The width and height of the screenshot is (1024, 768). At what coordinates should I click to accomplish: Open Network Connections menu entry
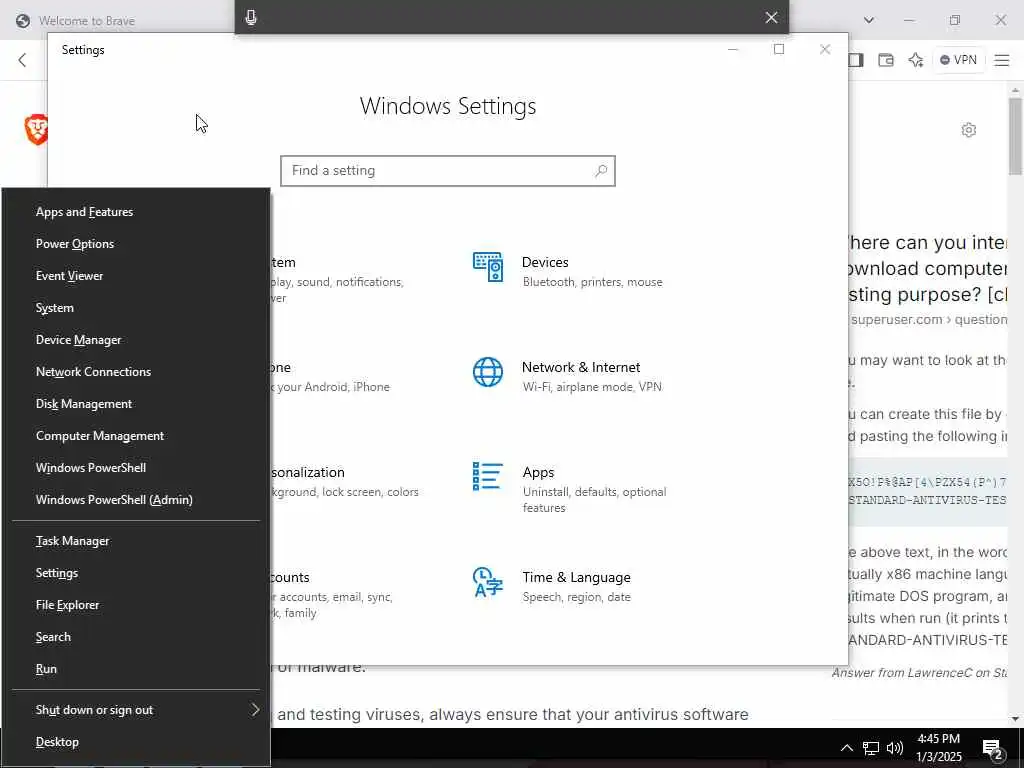(136, 372)
